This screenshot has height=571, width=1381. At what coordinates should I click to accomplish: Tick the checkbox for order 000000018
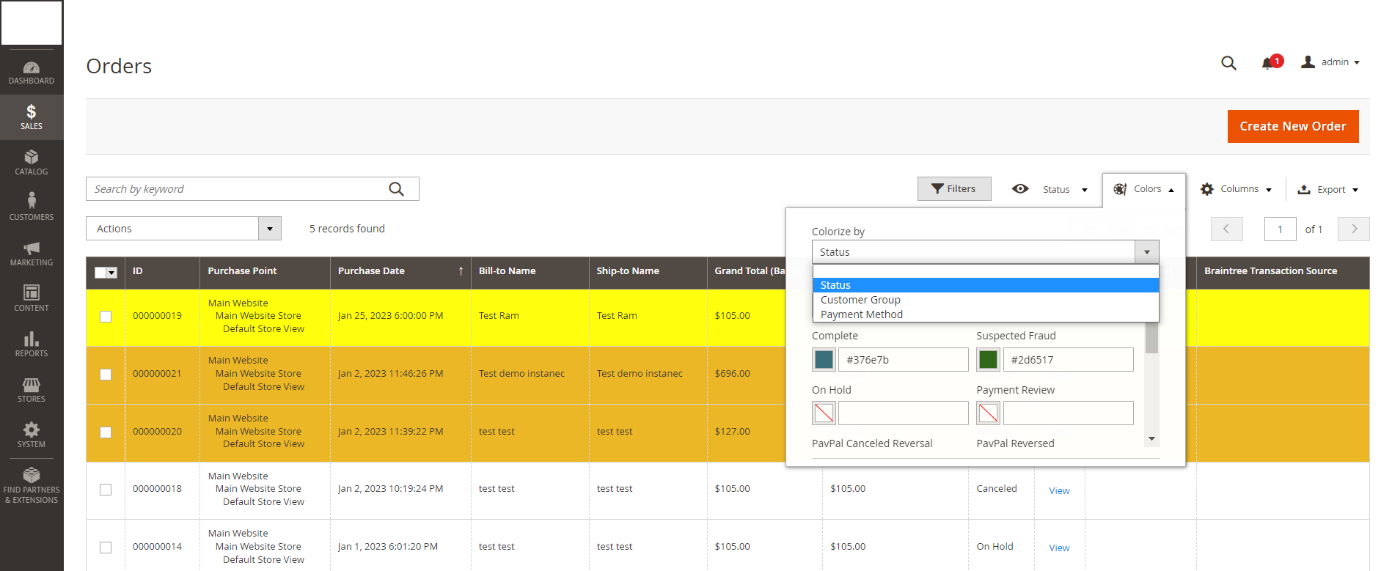click(x=106, y=490)
